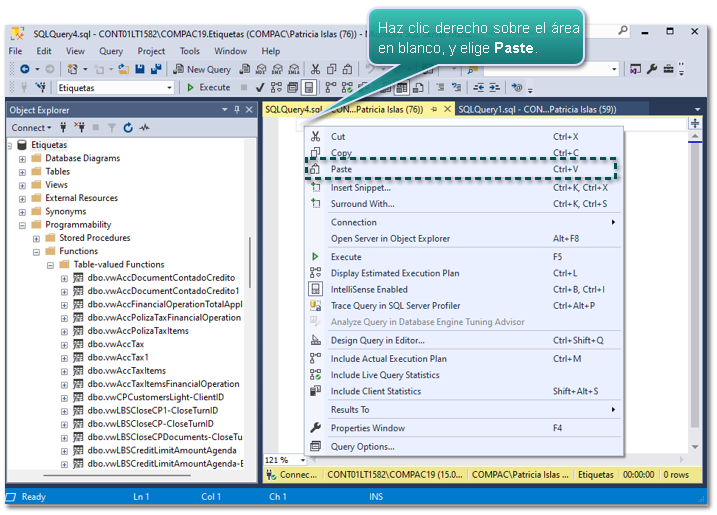Click Display Estimated Execution Plan toolbar icon

(x=276, y=87)
